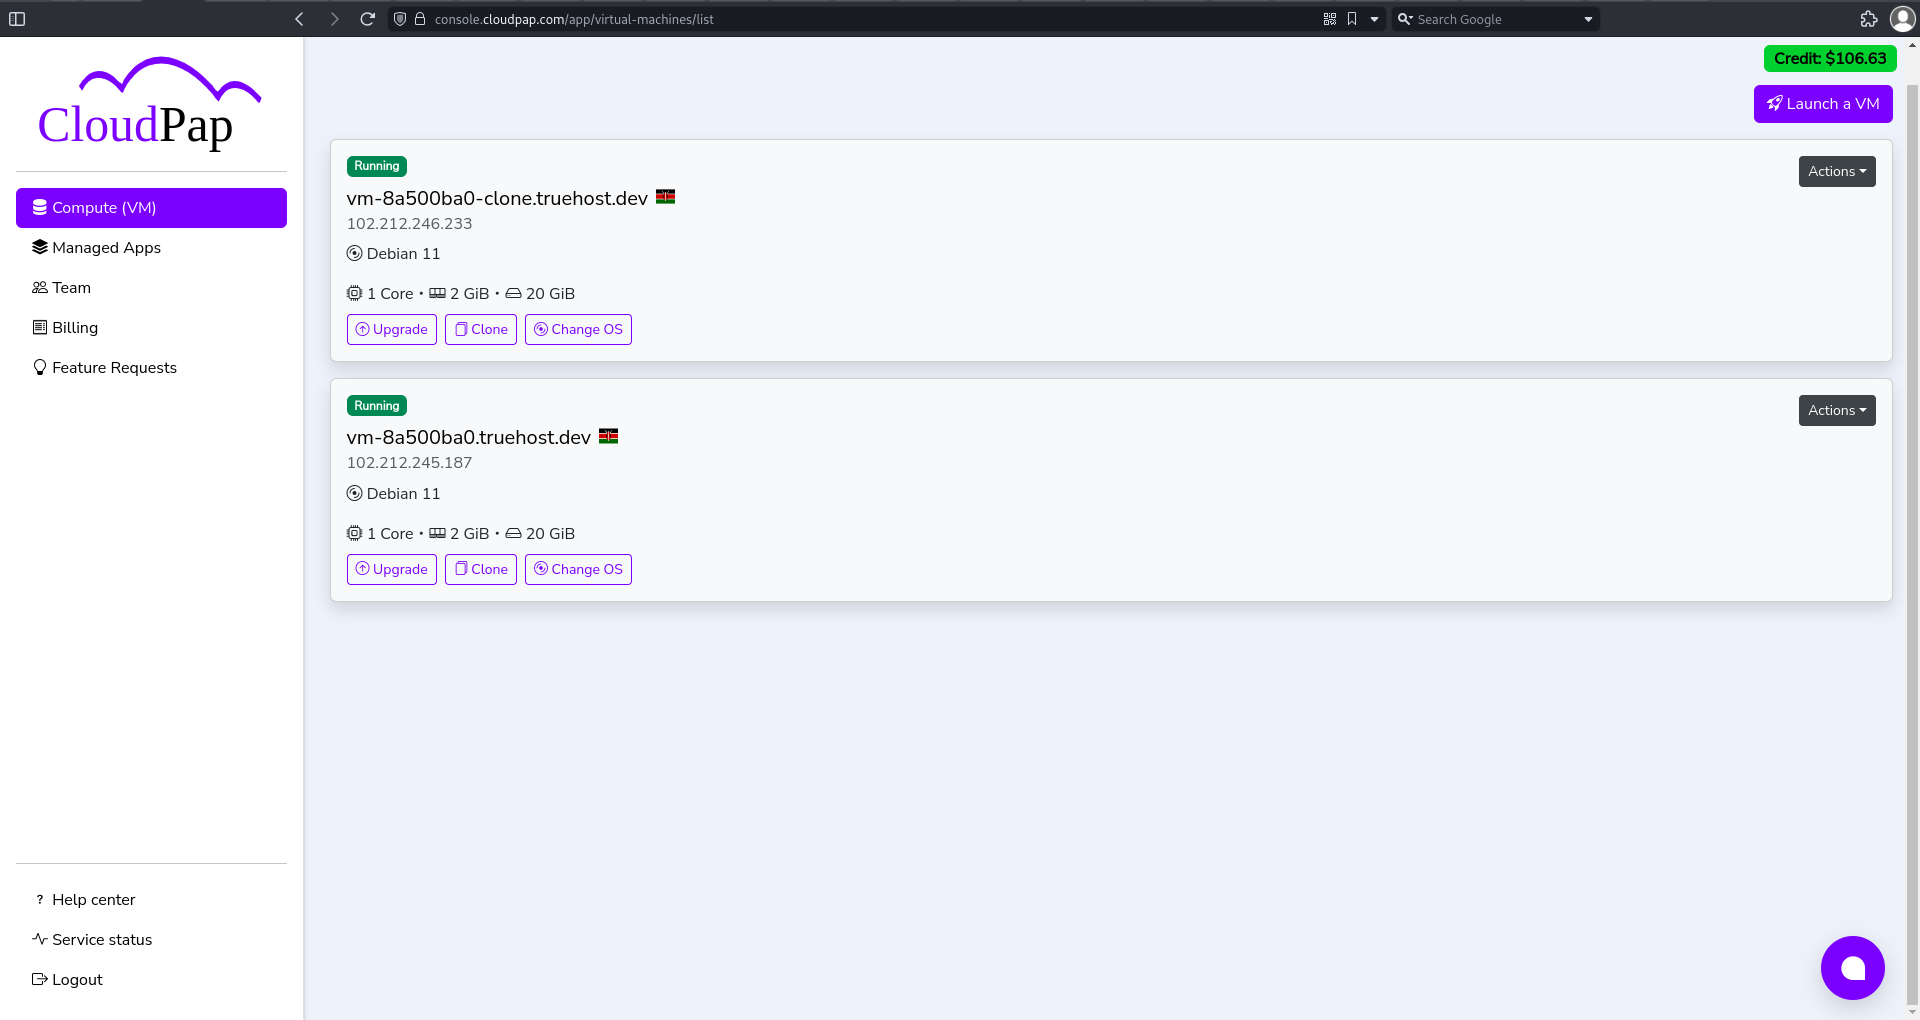Open the Help center entry
Screen dimensions: 1920x1020
pos(93,899)
